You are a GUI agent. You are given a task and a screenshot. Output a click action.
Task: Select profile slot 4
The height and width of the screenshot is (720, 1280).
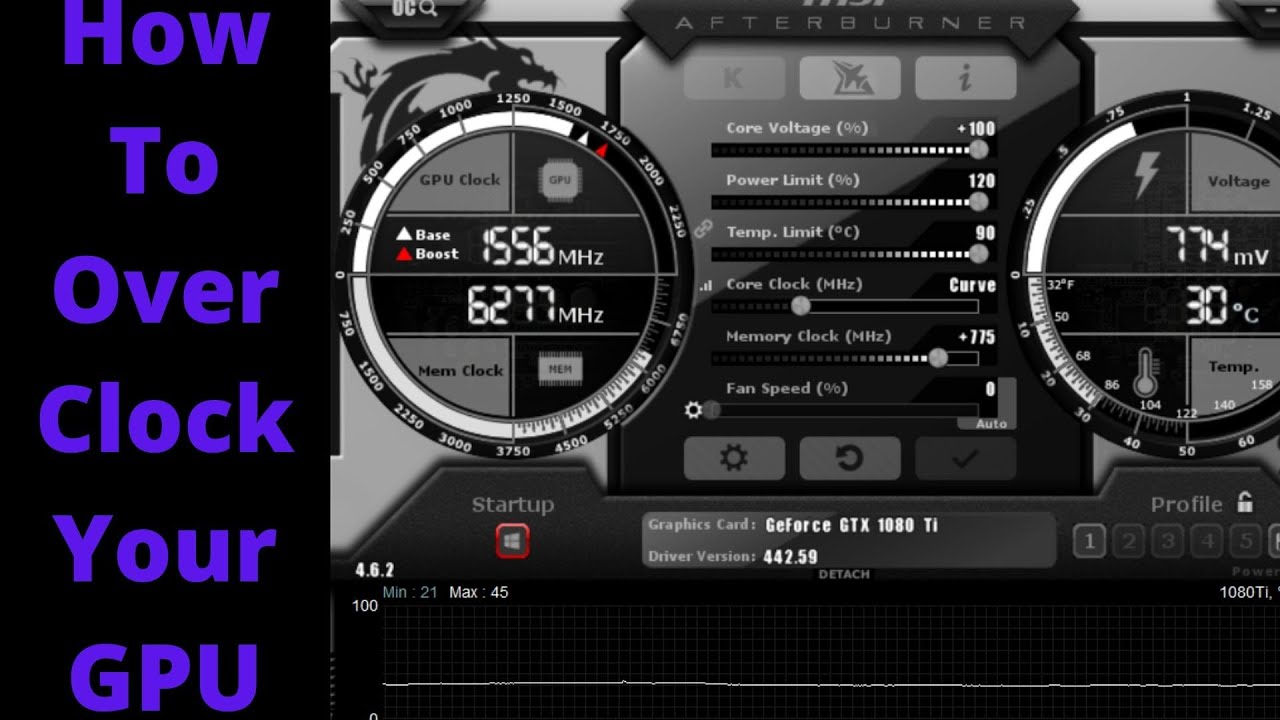coord(1207,542)
